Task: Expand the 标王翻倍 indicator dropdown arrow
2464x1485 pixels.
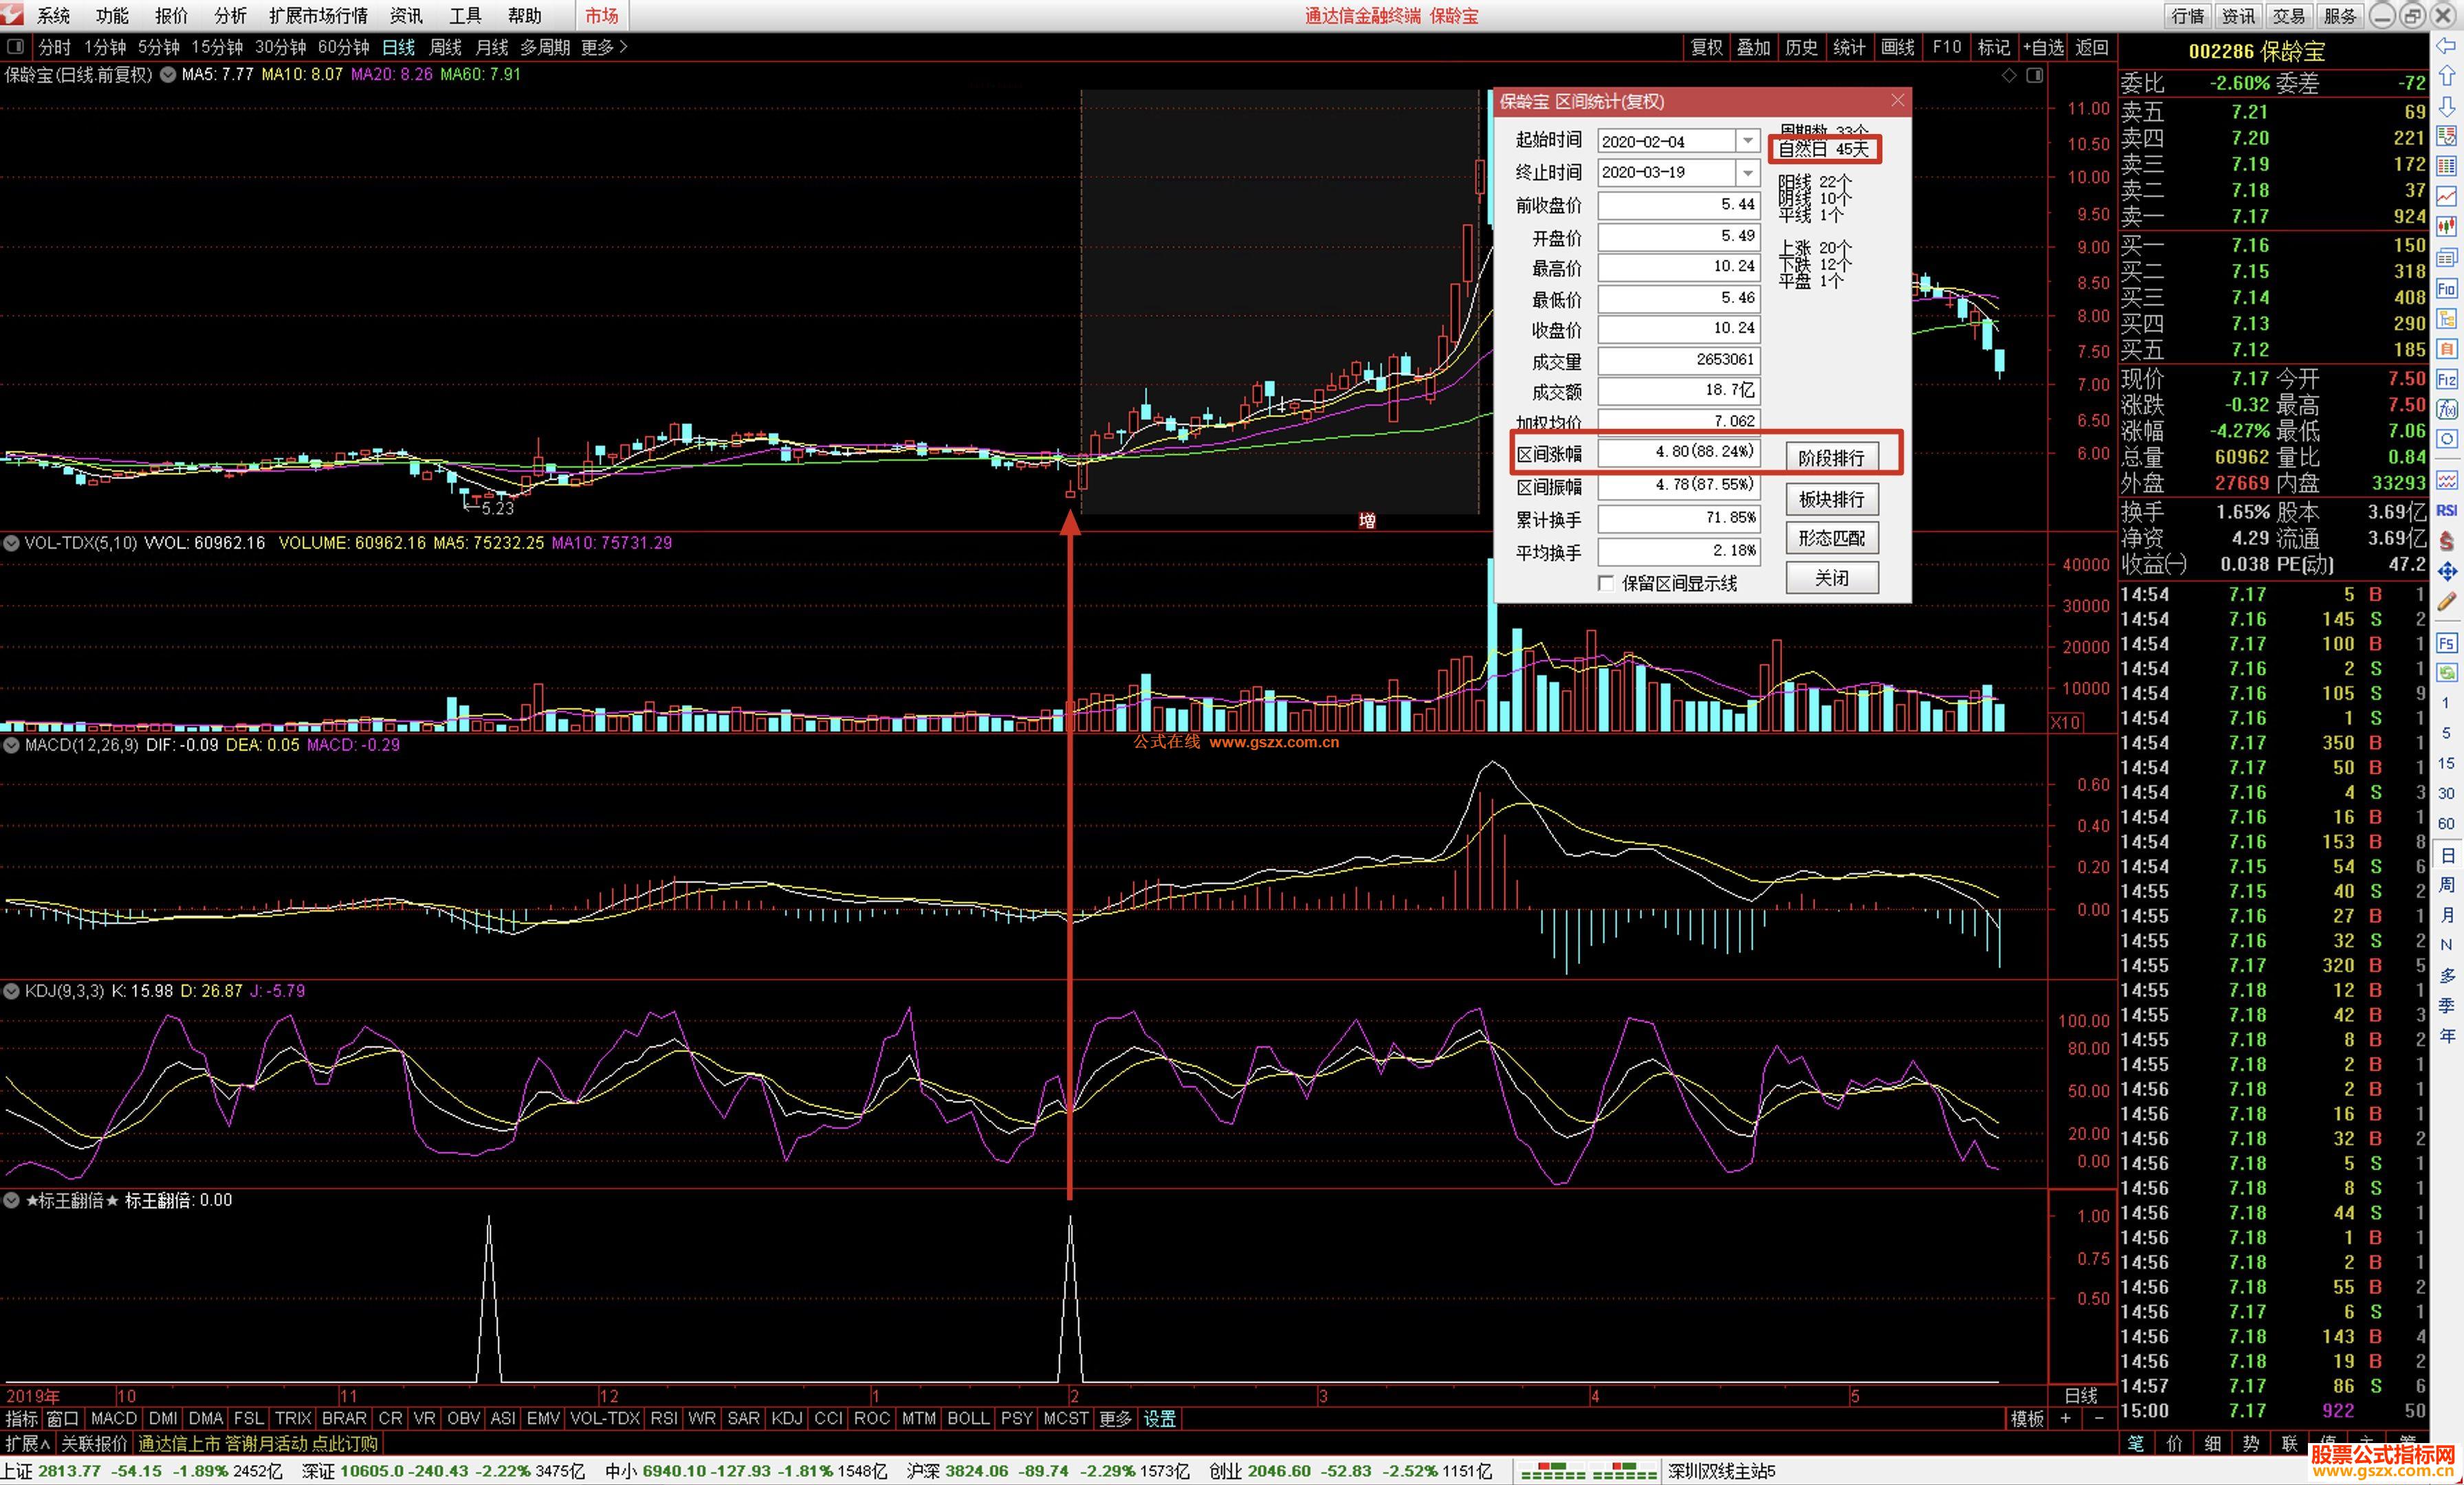Action: pos(11,1200)
